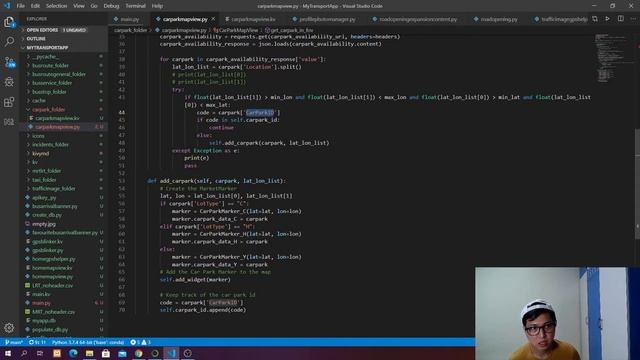
Task: Open the Windows Start menu
Action: tap(7, 353)
